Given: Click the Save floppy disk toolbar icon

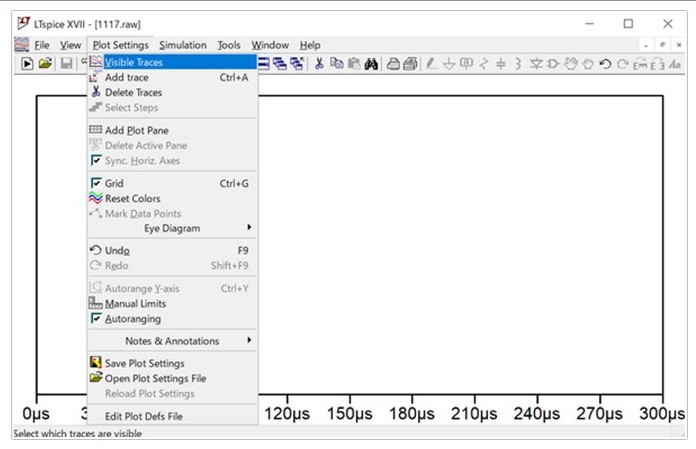Looking at the screenshot, I should (x=66, y=63).
